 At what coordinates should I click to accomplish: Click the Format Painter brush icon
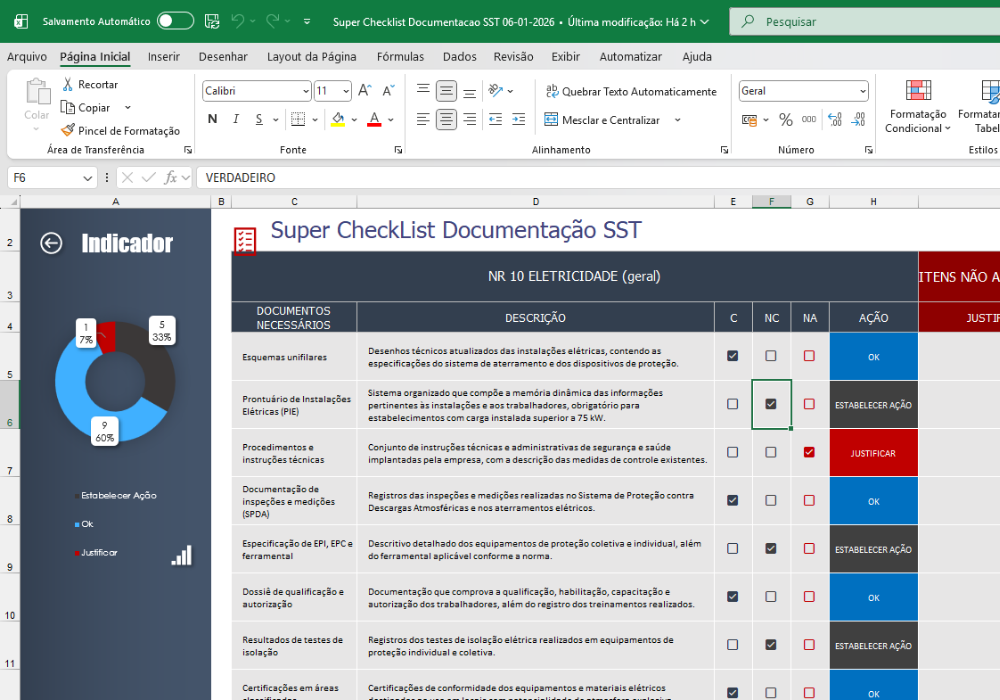[x=68, y=130]
